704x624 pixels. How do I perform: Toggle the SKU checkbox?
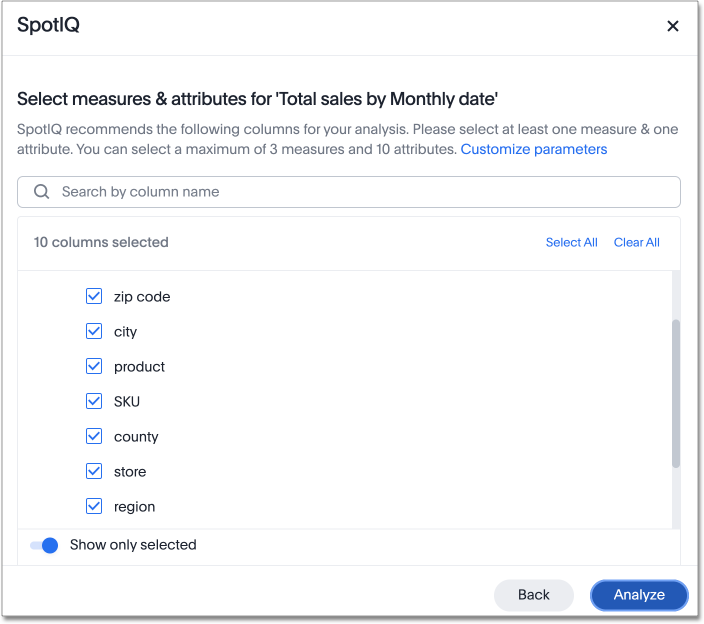click(94, 401)
